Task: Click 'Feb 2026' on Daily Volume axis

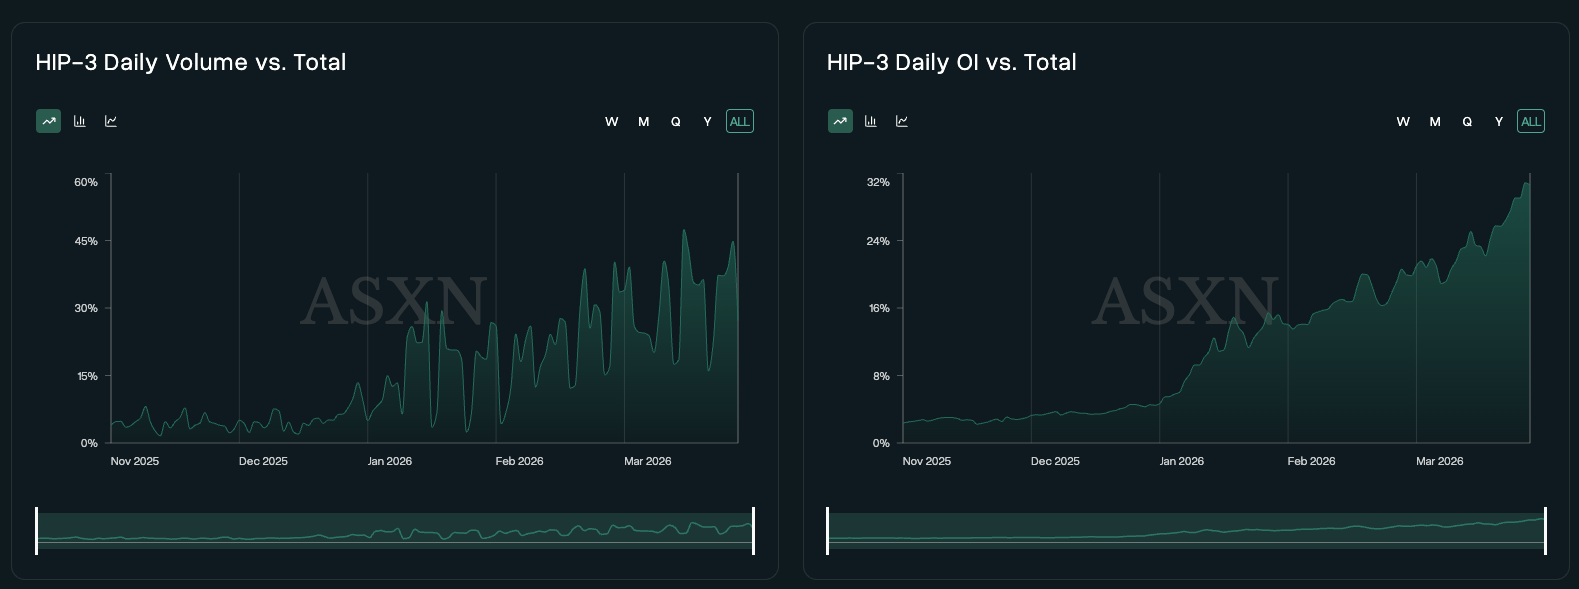Action: tap(519, 461)
